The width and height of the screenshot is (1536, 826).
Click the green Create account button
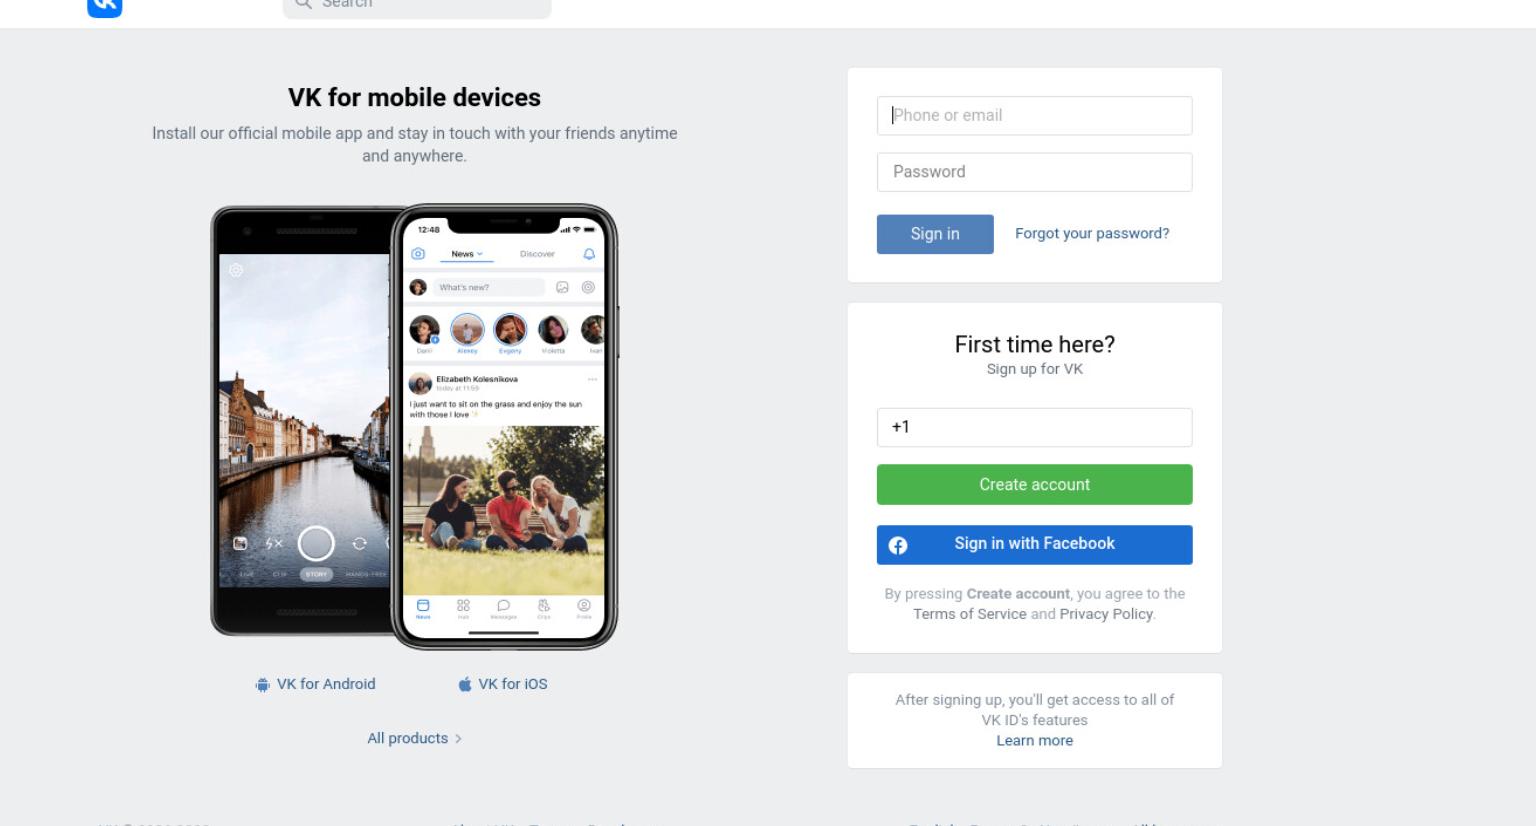tap(1035, 485)
